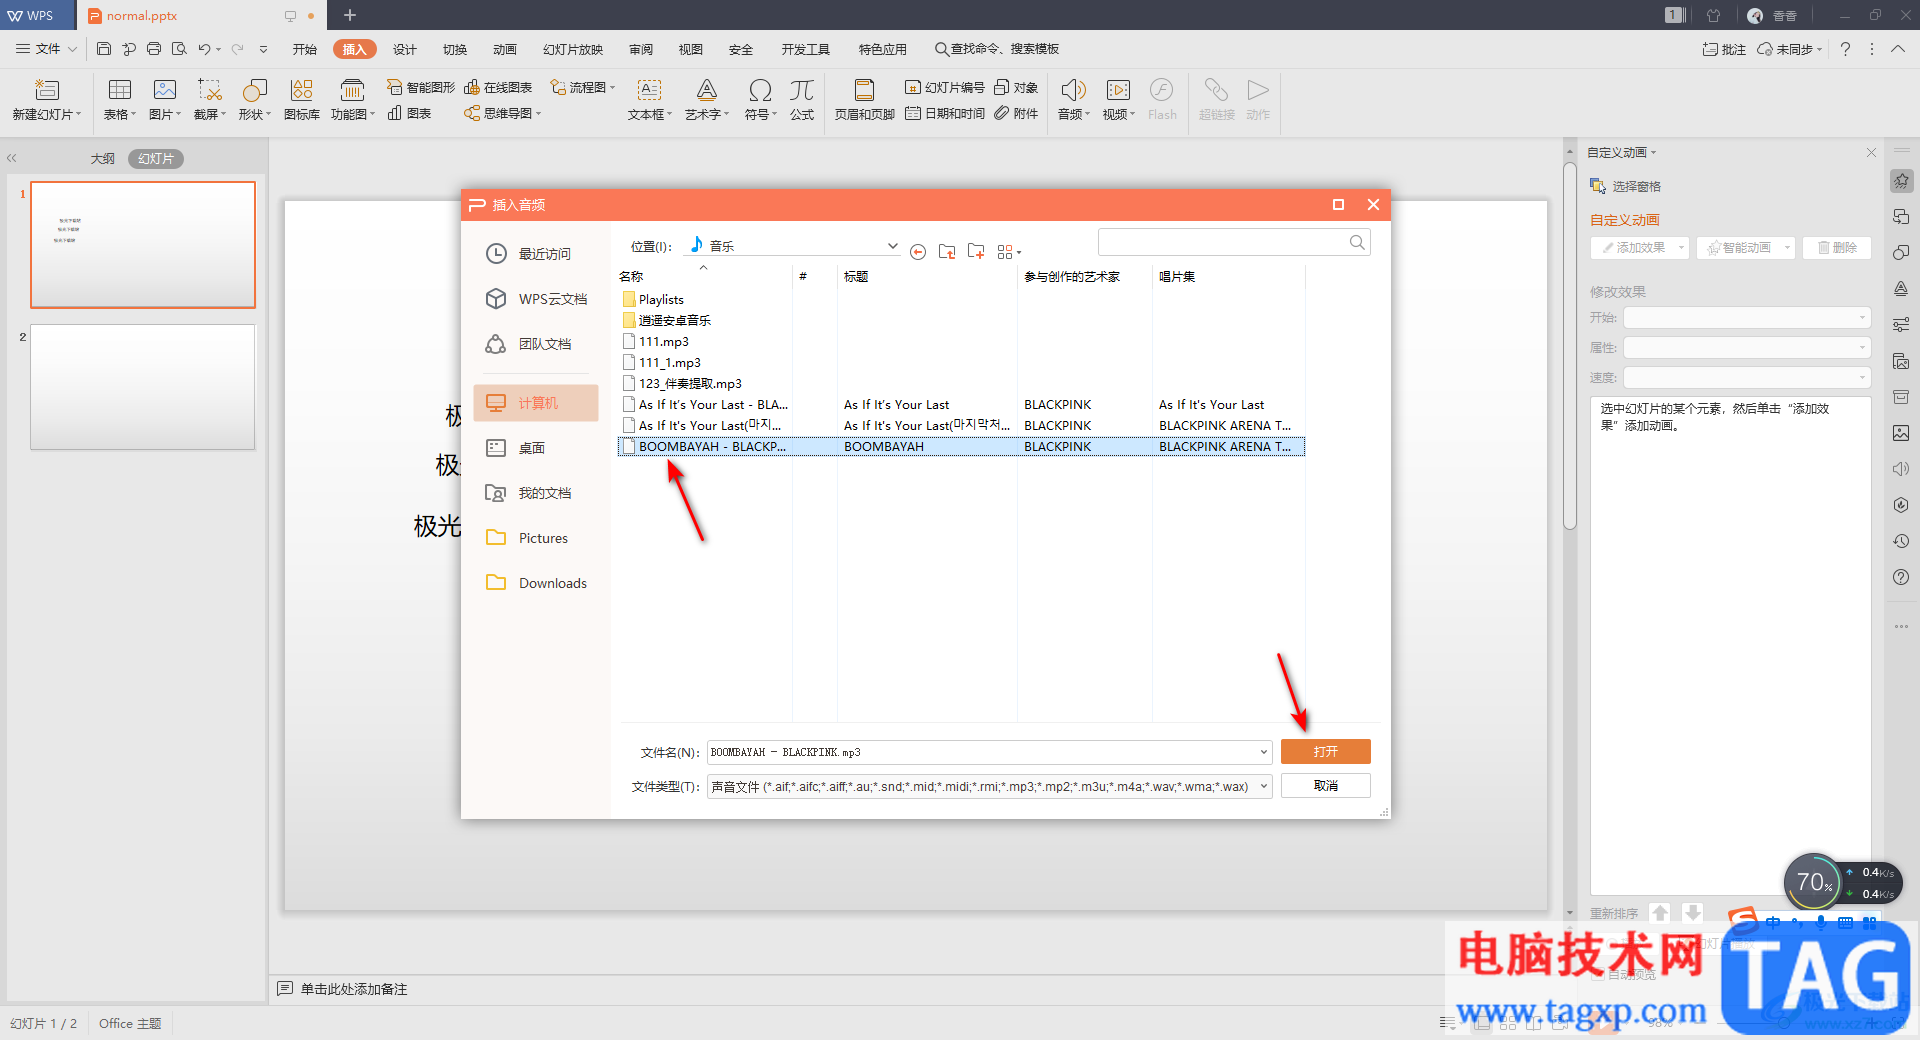
Task: Open the Flowchart (流程图) dropdown
Action: 583,88
